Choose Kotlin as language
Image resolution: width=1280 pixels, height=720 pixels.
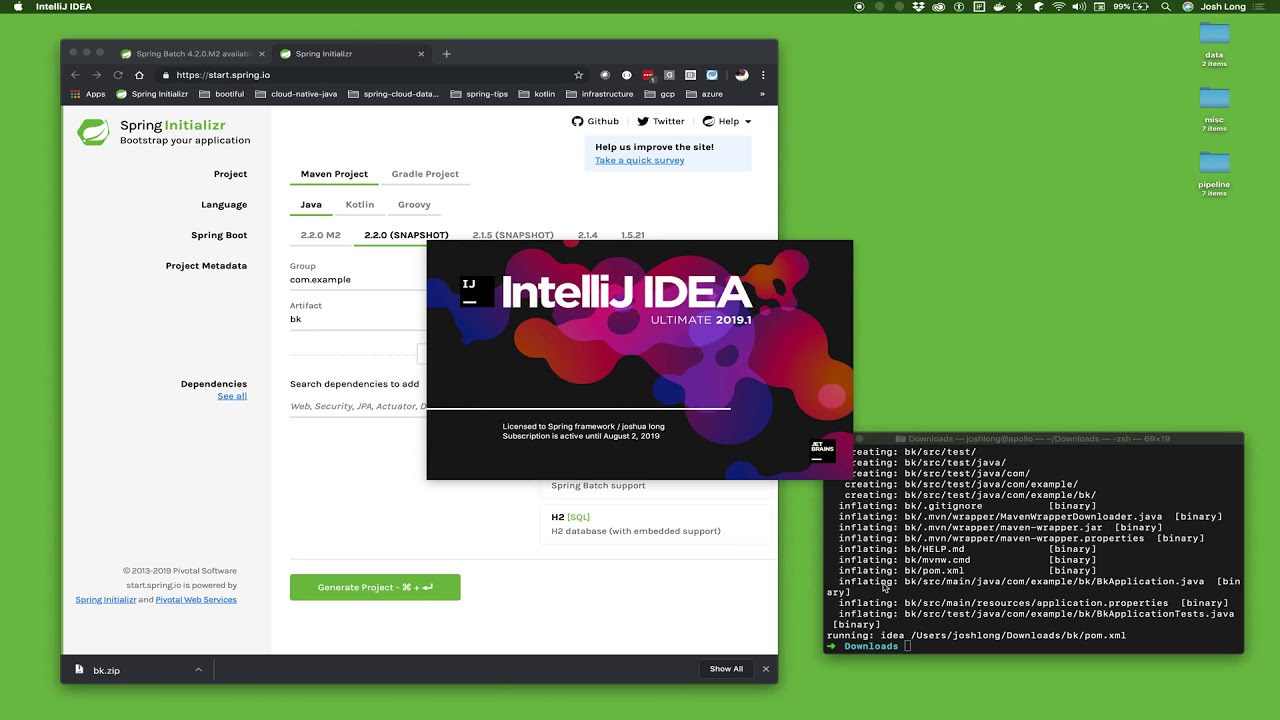[360, 204]
